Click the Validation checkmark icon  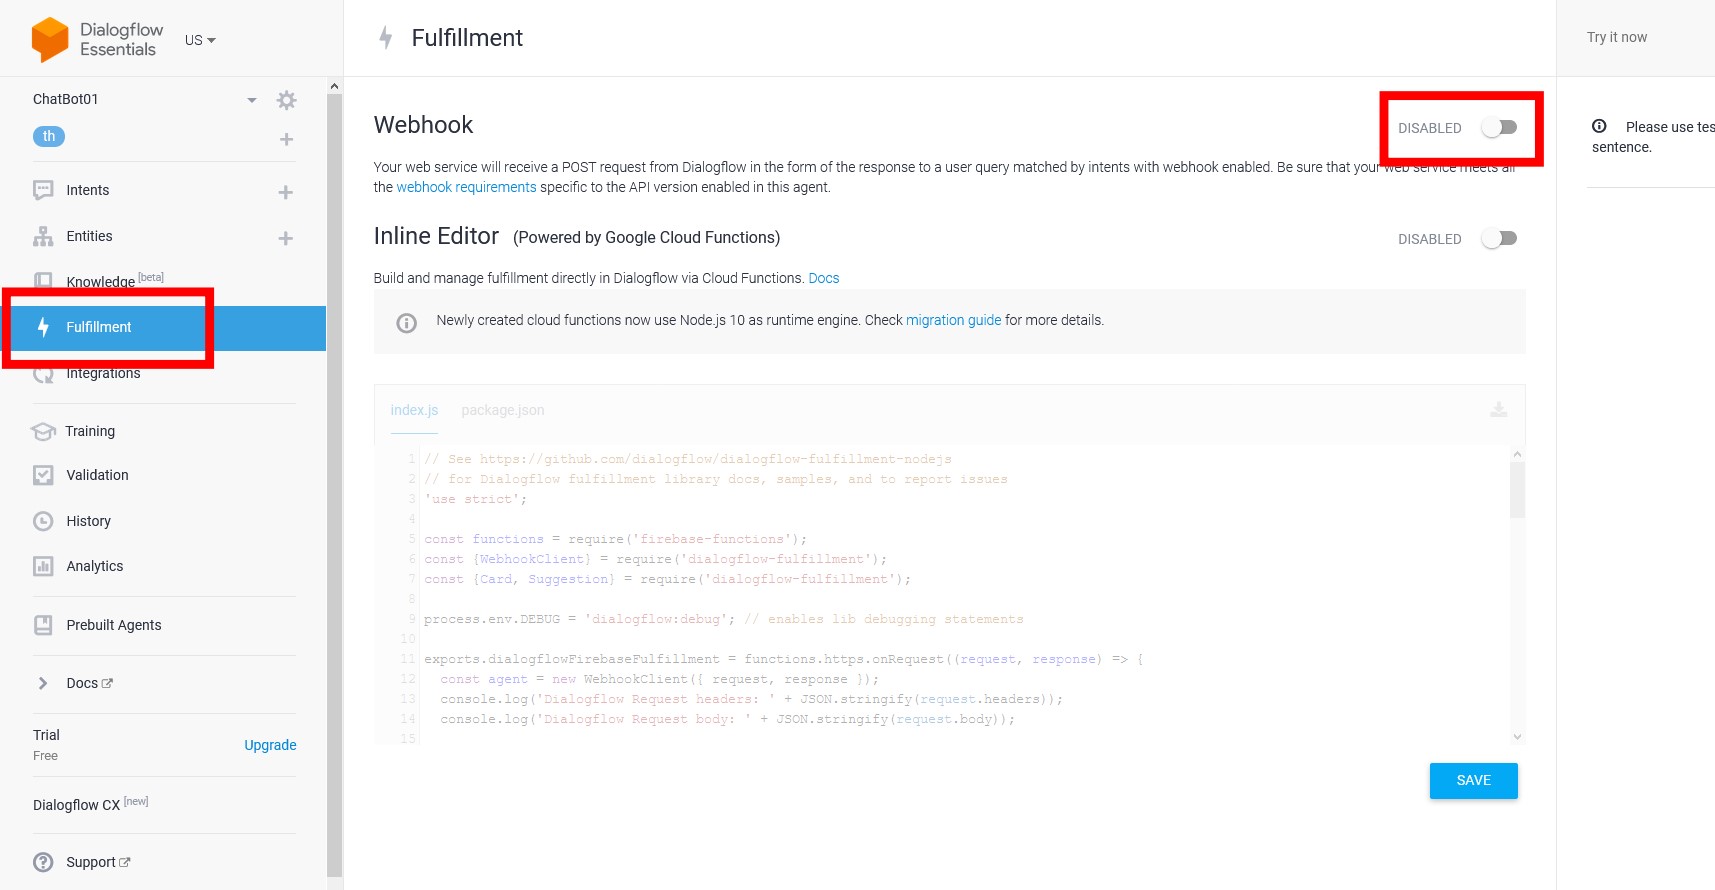[43, 475]
